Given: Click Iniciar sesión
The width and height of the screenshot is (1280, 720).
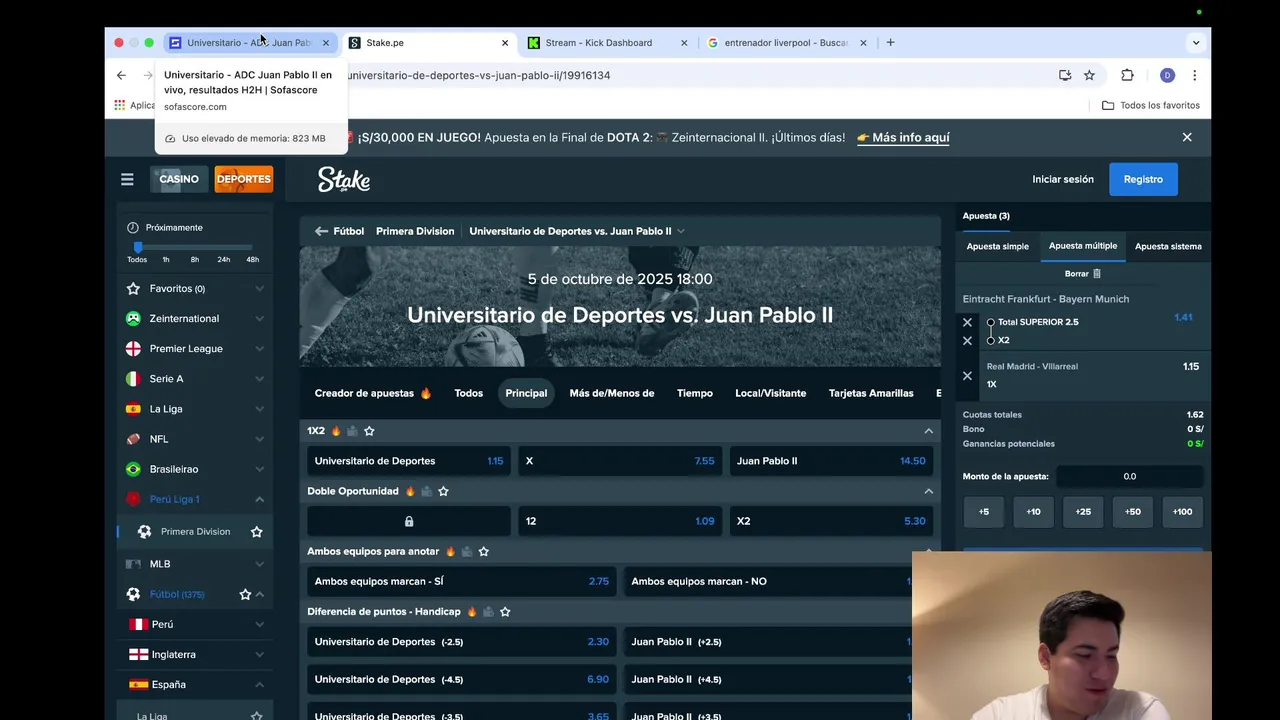Looking at the screenshot, I should pos(1063,179).
